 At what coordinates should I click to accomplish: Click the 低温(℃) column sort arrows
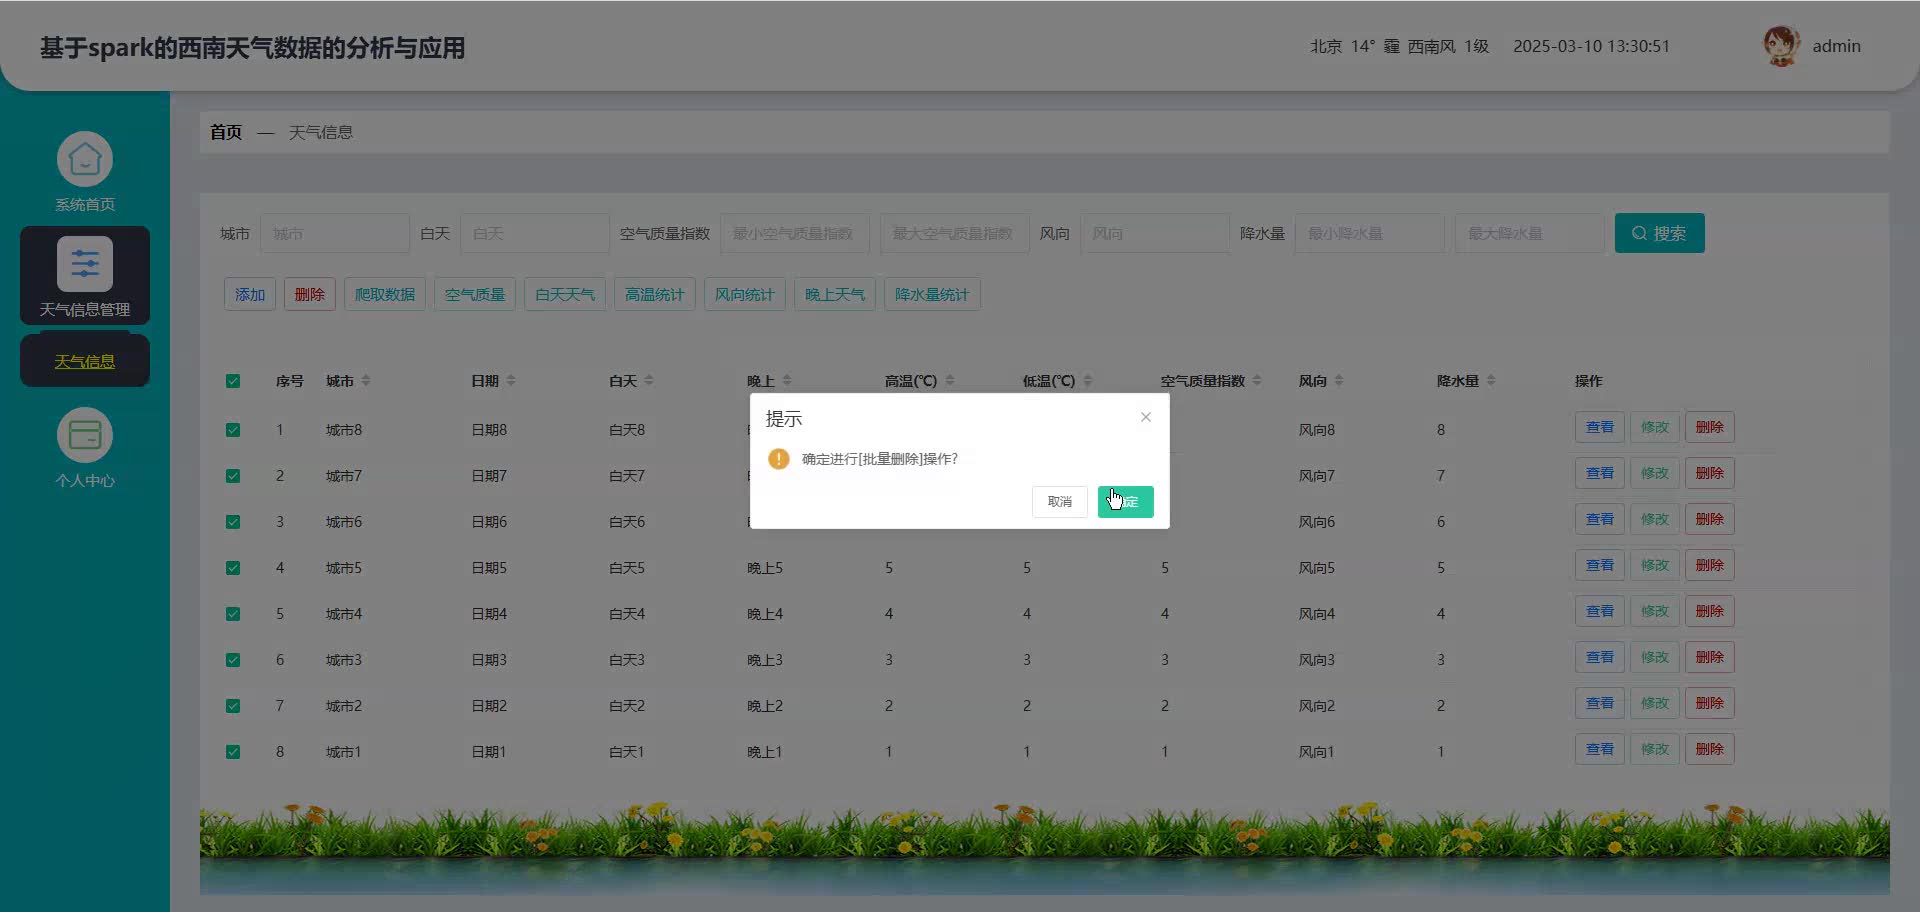pyautogui.click(x=1088, y=381)
